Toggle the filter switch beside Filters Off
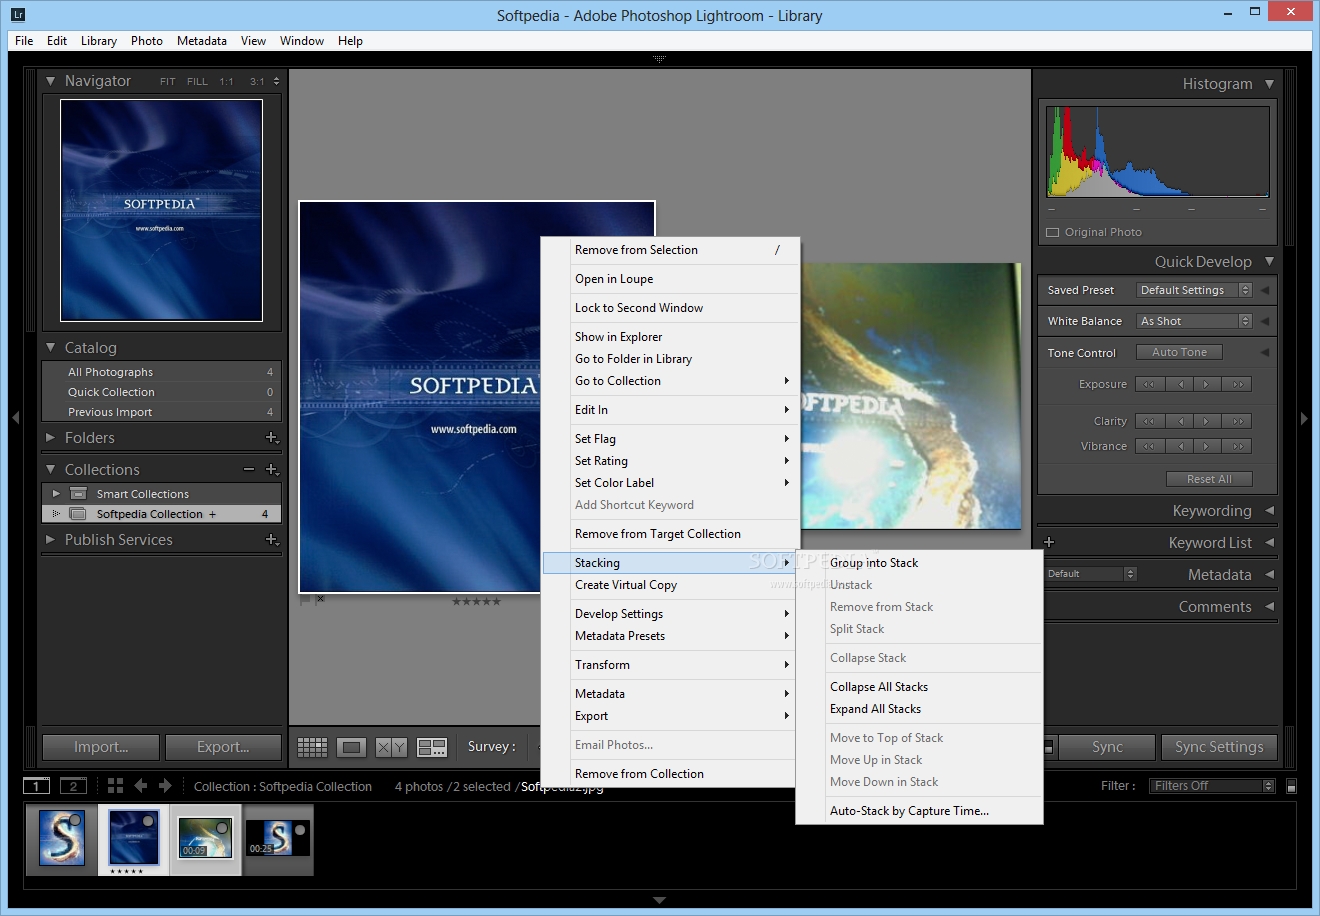 pos(1291,786)
